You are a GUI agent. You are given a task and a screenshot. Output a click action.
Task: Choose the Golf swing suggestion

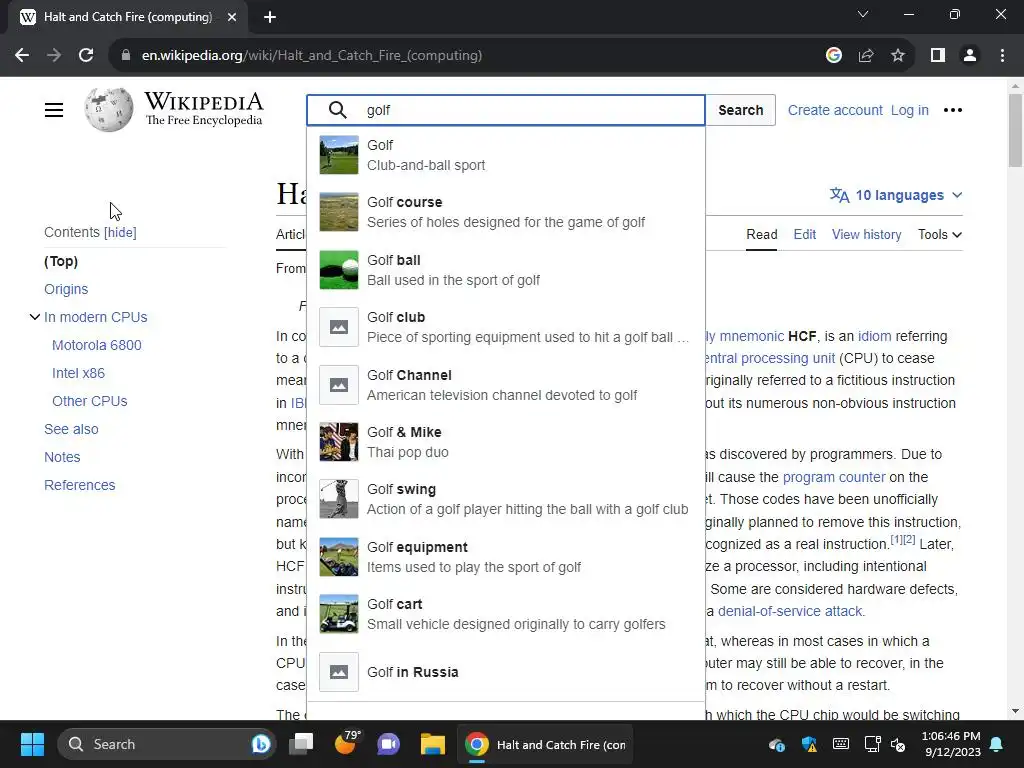505,499
